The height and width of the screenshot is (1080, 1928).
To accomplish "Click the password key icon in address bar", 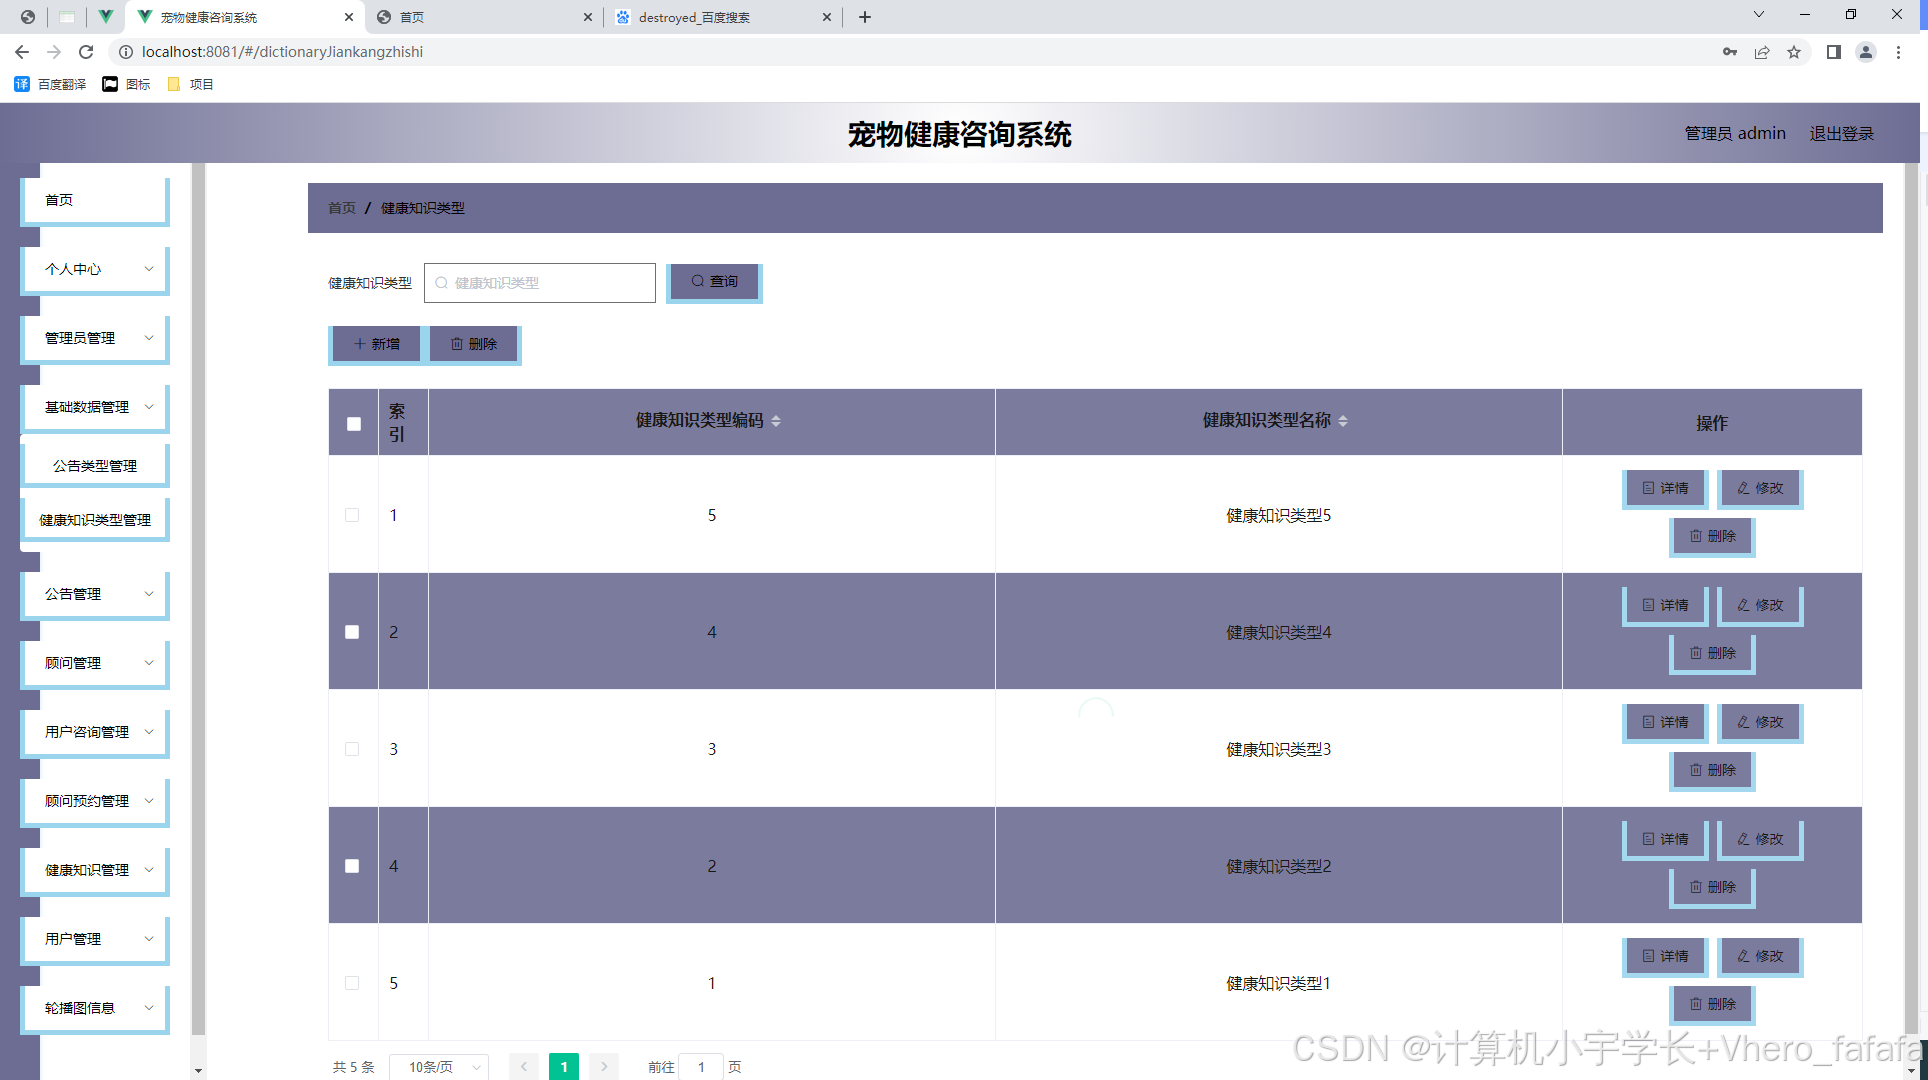I will [x=1729, y=52].
